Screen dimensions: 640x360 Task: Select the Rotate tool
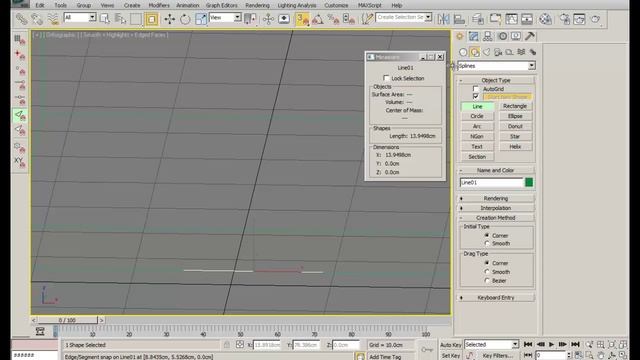(x=185, y=19)
